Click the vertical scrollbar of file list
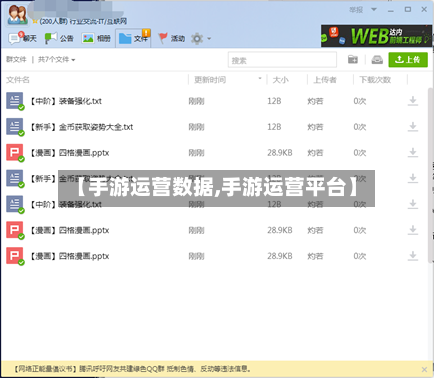 pos(430,175)
